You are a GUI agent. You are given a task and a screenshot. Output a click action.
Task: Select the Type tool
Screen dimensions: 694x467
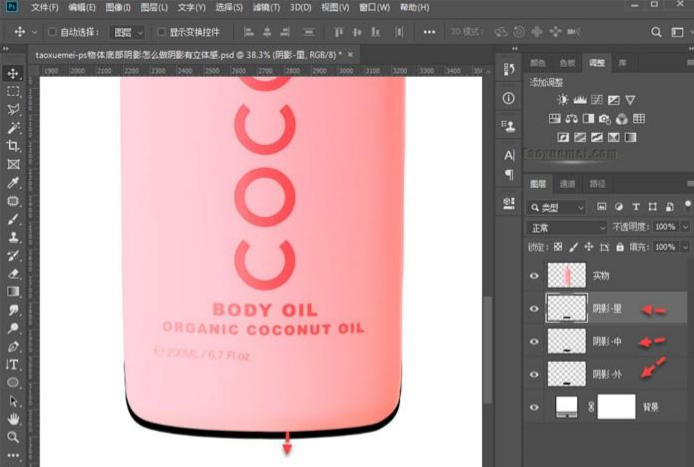click(x=13, y=364)
